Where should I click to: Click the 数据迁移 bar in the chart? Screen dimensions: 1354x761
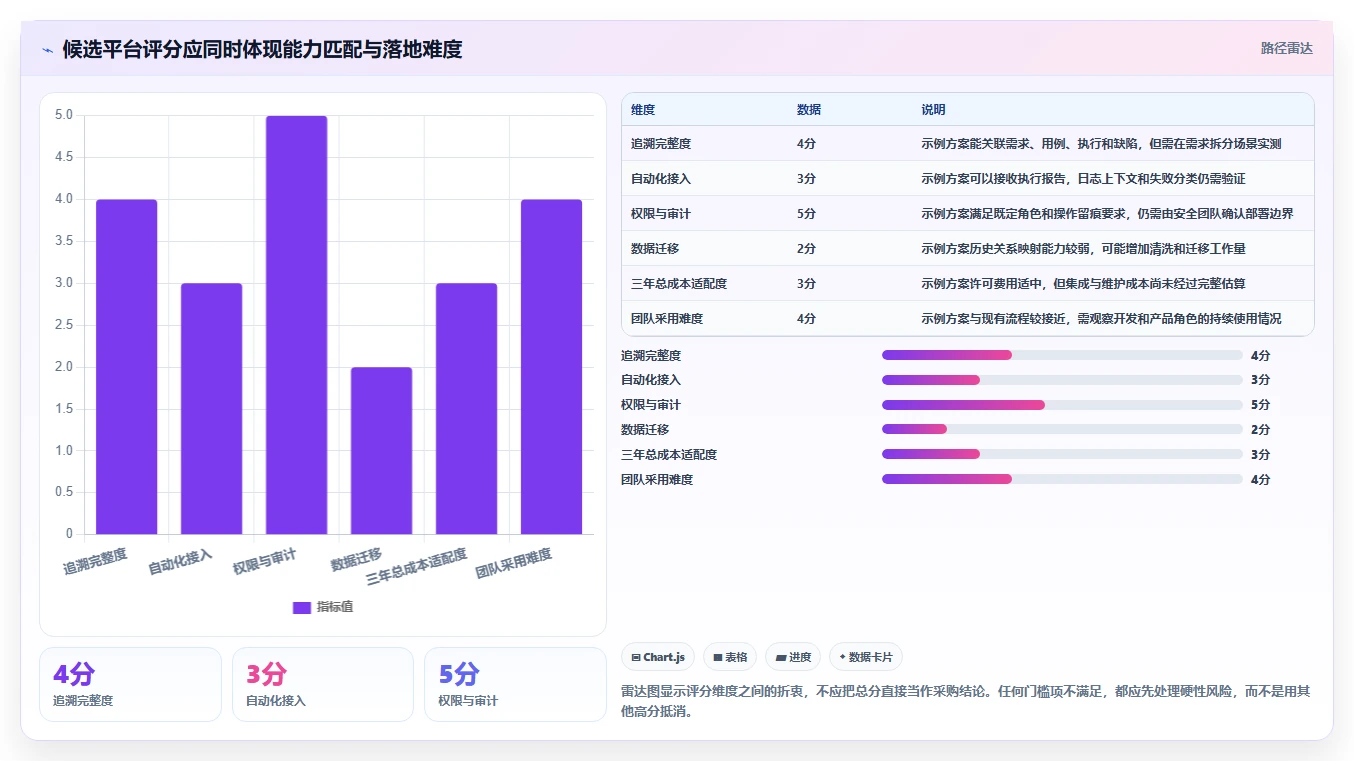point(381,450)
